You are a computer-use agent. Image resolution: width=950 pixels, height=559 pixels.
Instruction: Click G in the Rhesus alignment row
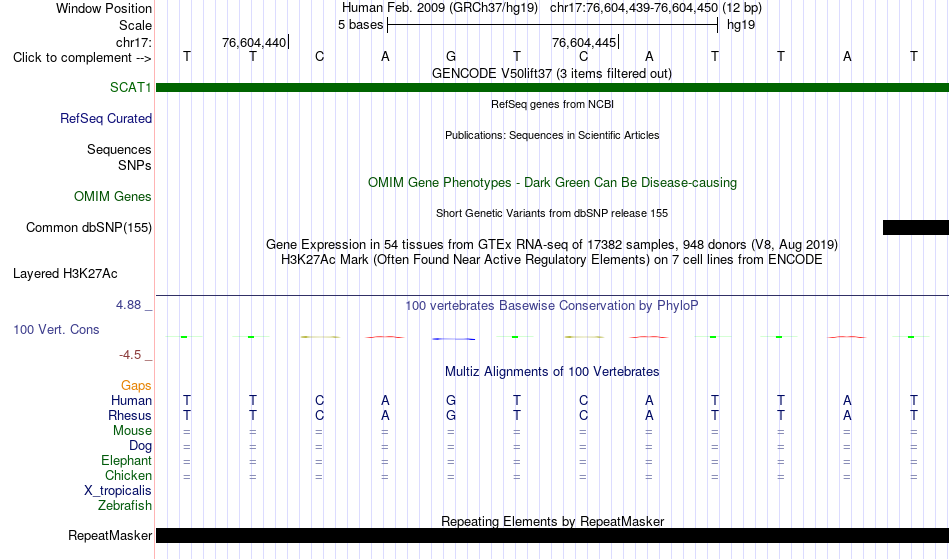tap(451, 415)
